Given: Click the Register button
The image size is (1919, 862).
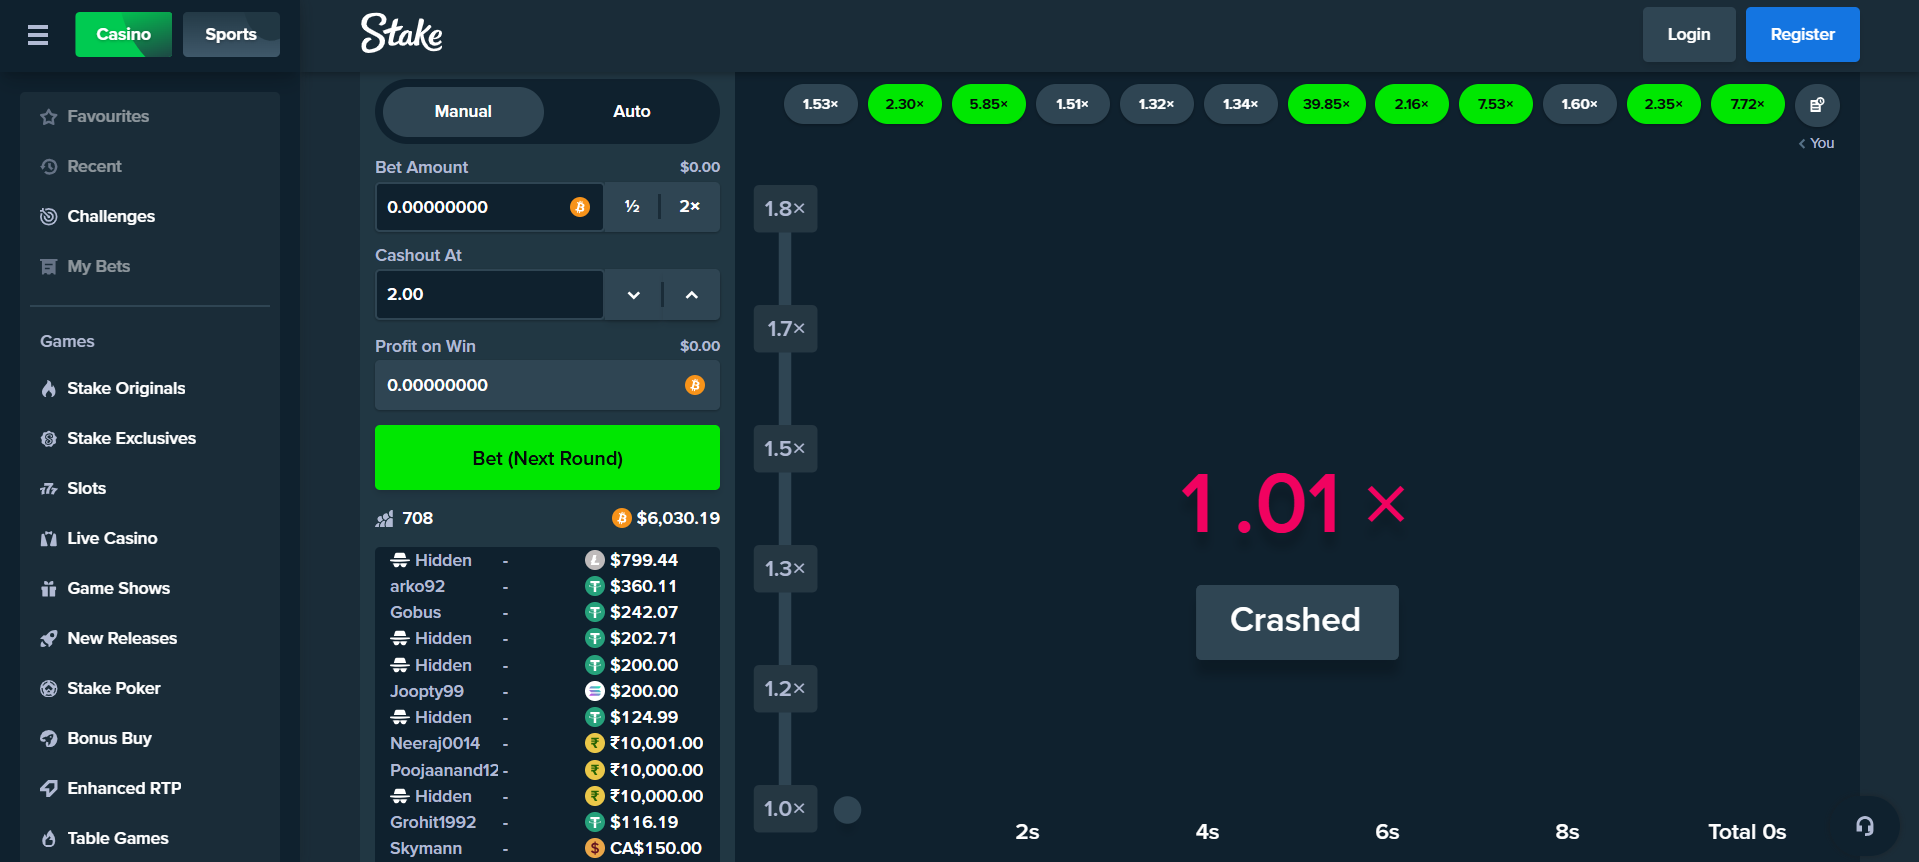Looking at the screenshot, I should point(1803,35).
